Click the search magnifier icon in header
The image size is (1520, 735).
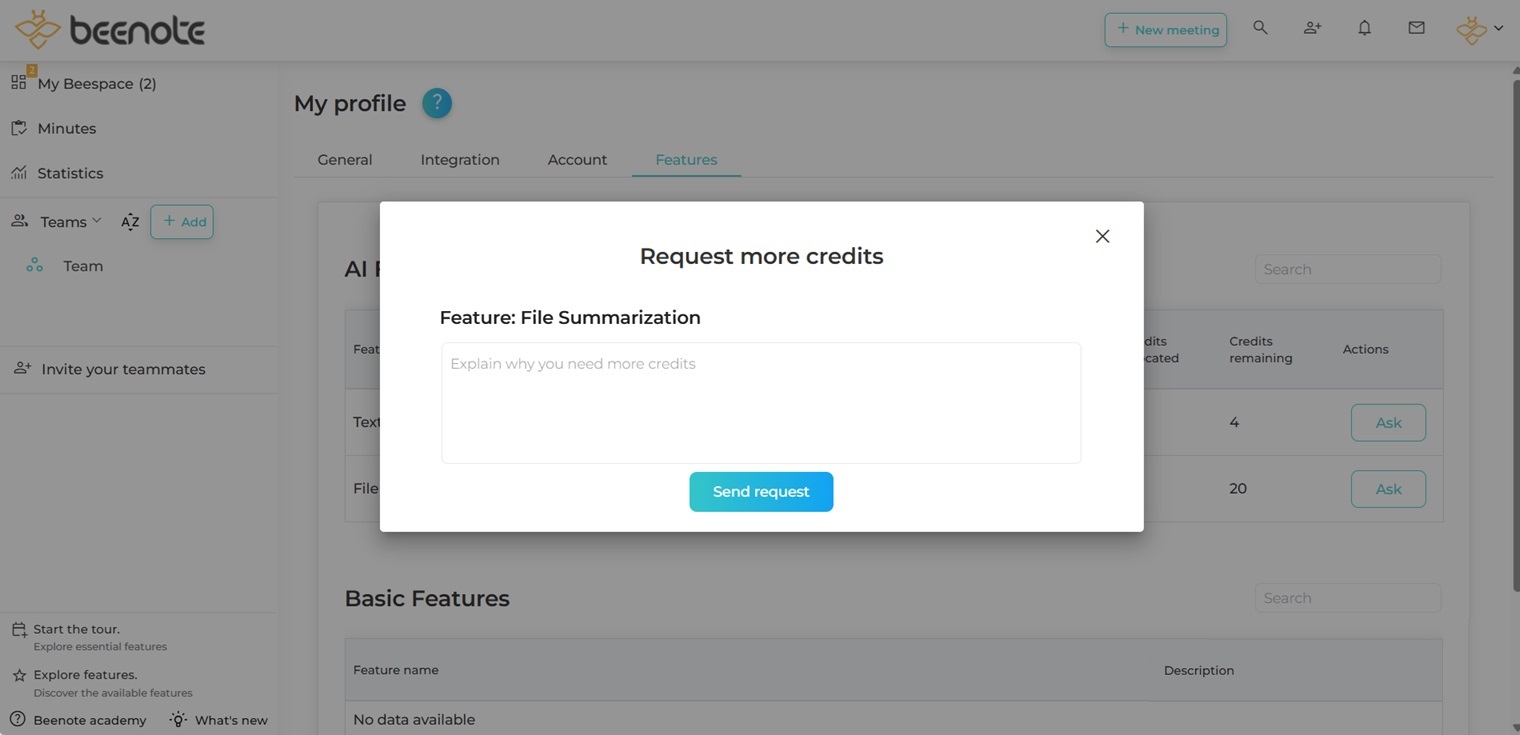coord(1260,28)
